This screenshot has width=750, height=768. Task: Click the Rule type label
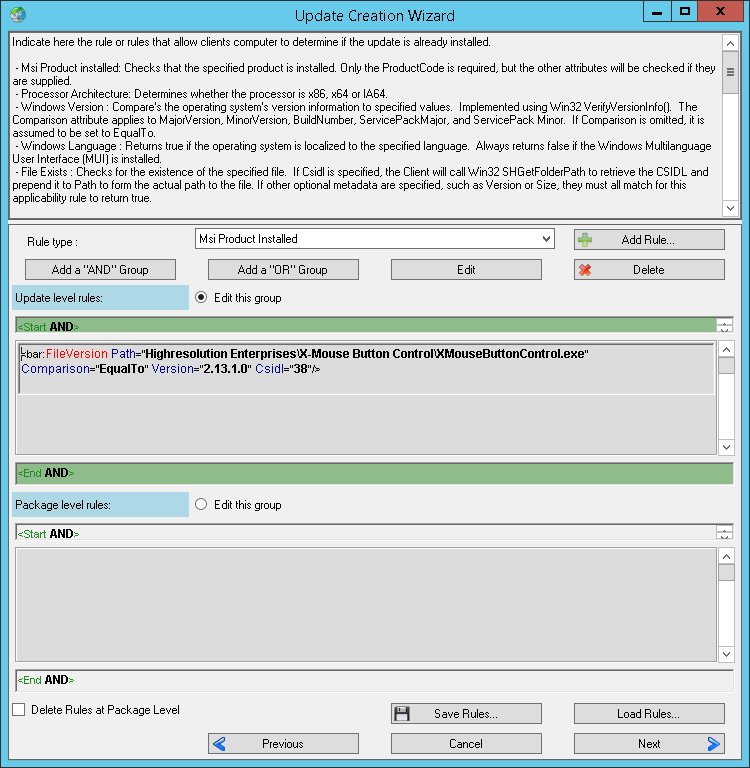[52, 242]
